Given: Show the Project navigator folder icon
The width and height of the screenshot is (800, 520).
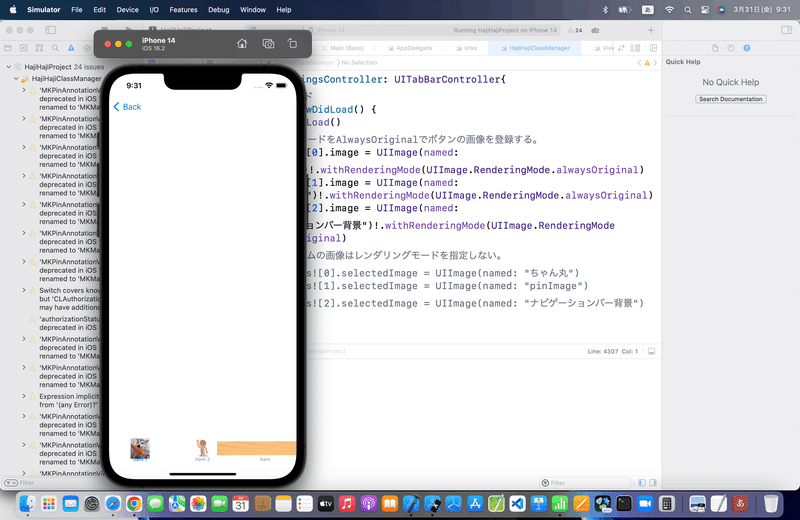Looking at the screenshot, I should (x=8, y=48).
